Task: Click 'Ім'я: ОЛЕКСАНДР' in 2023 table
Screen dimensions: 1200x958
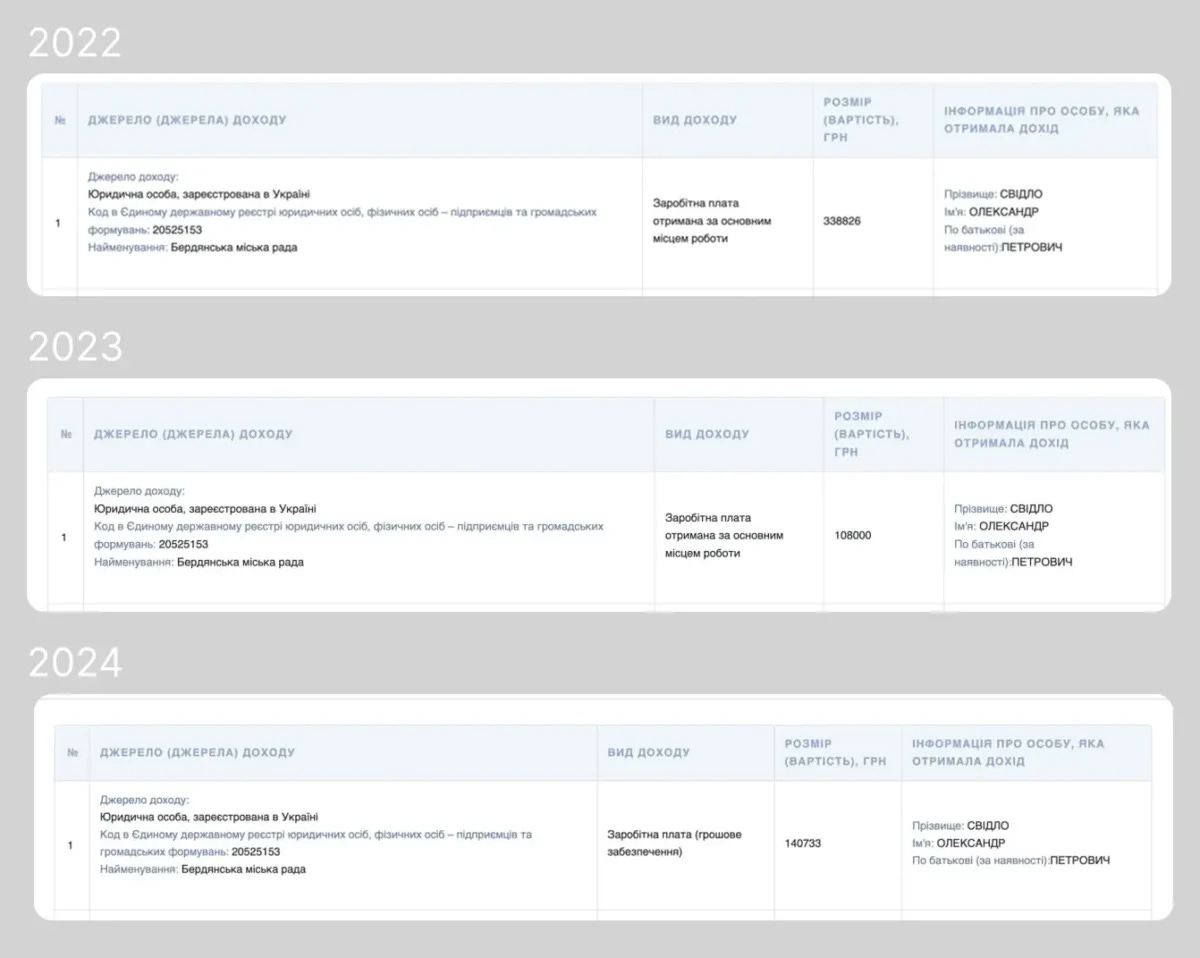Action: pyautogui.click(x=1001, y=527)
